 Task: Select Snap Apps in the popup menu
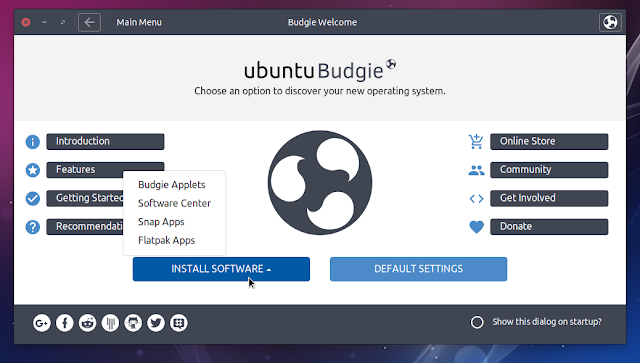161,222
